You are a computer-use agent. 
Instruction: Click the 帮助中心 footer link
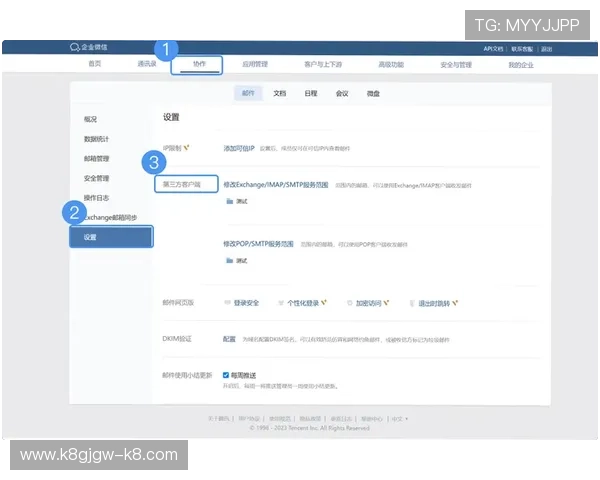pos(372,419)
